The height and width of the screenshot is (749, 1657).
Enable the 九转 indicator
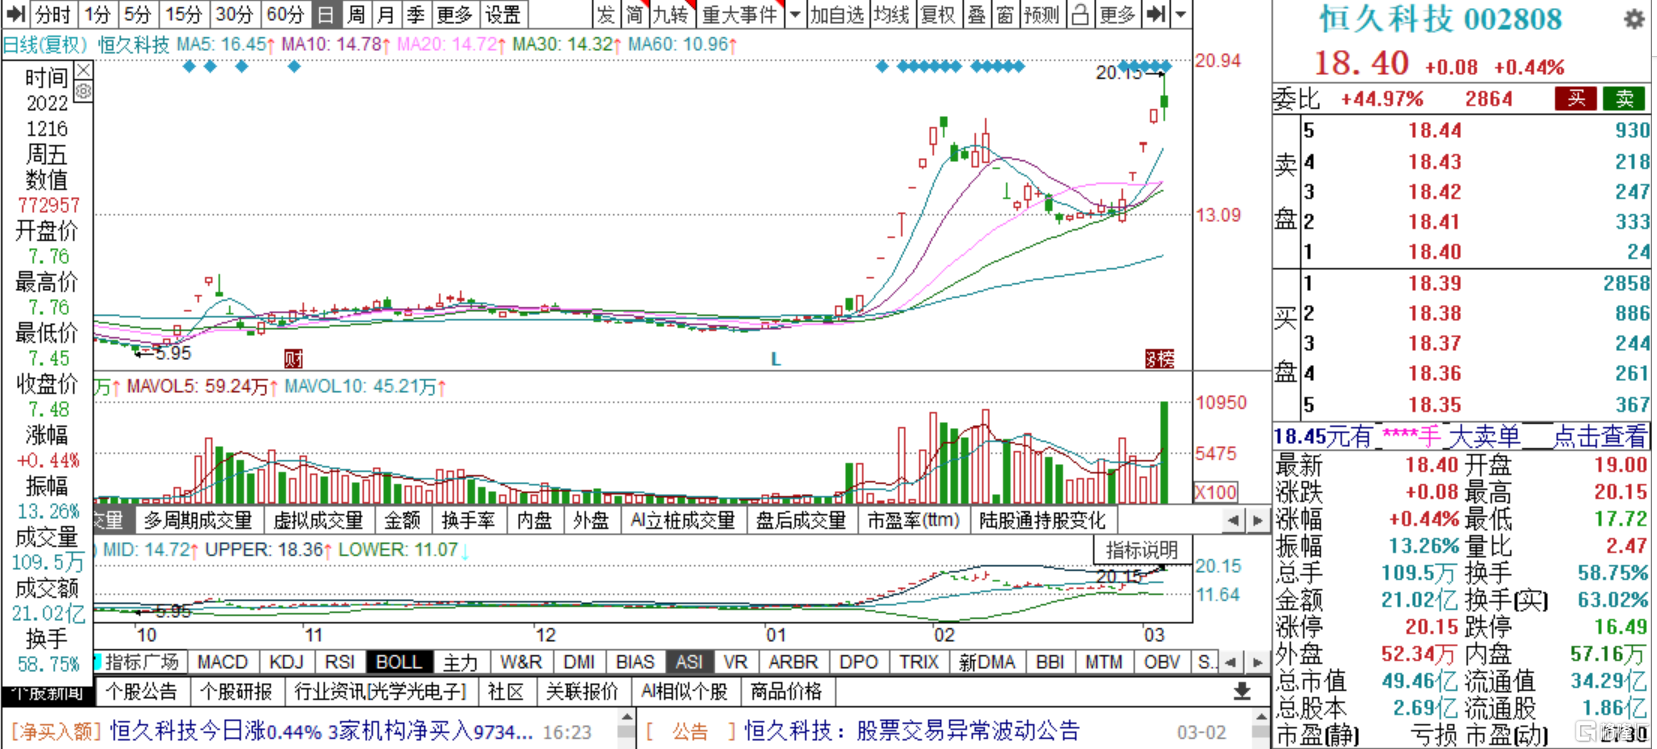[671, 14]
